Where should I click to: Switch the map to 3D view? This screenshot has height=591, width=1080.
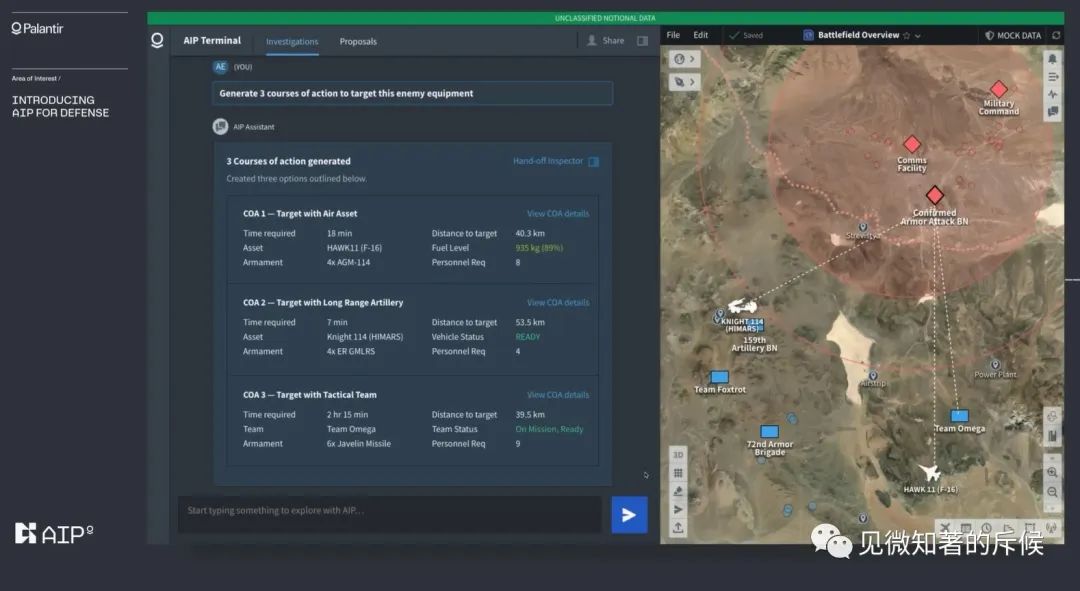click(678, 455)
